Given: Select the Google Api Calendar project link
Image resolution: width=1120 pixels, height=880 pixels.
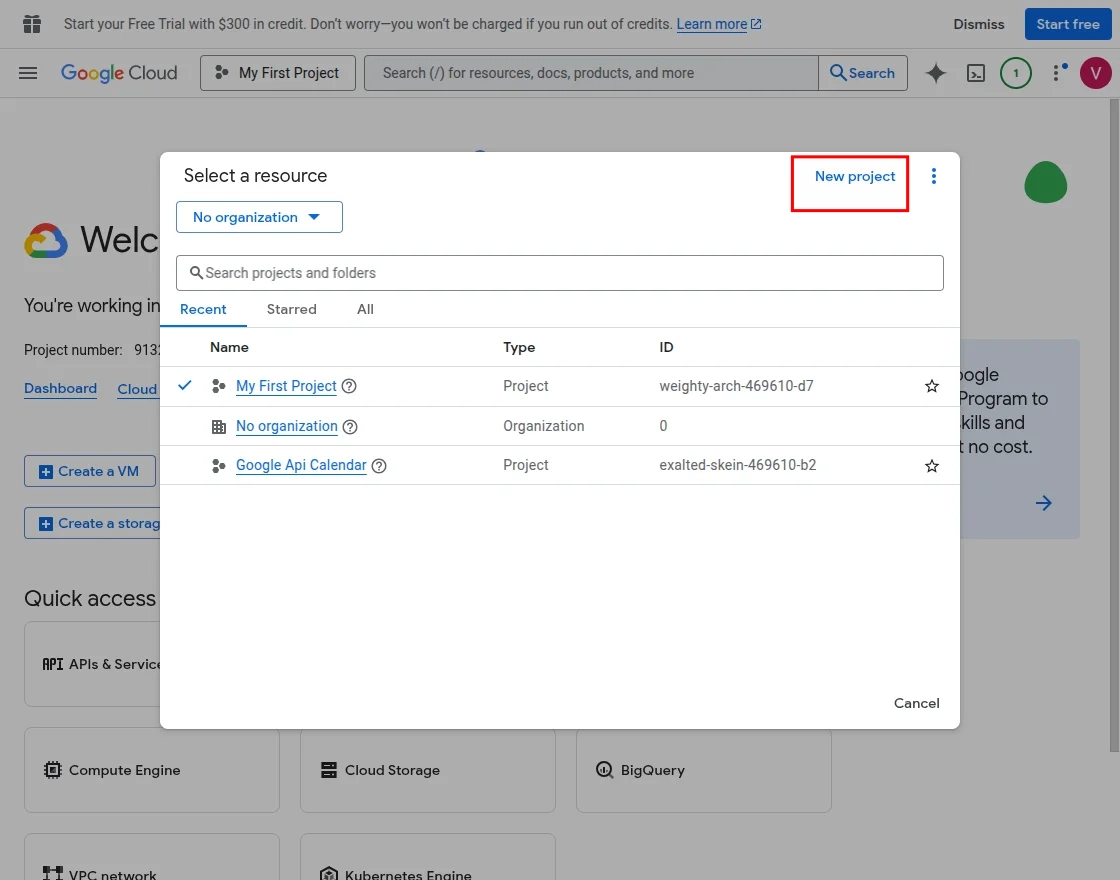Looking at the screenshot, I should (301, 466).
